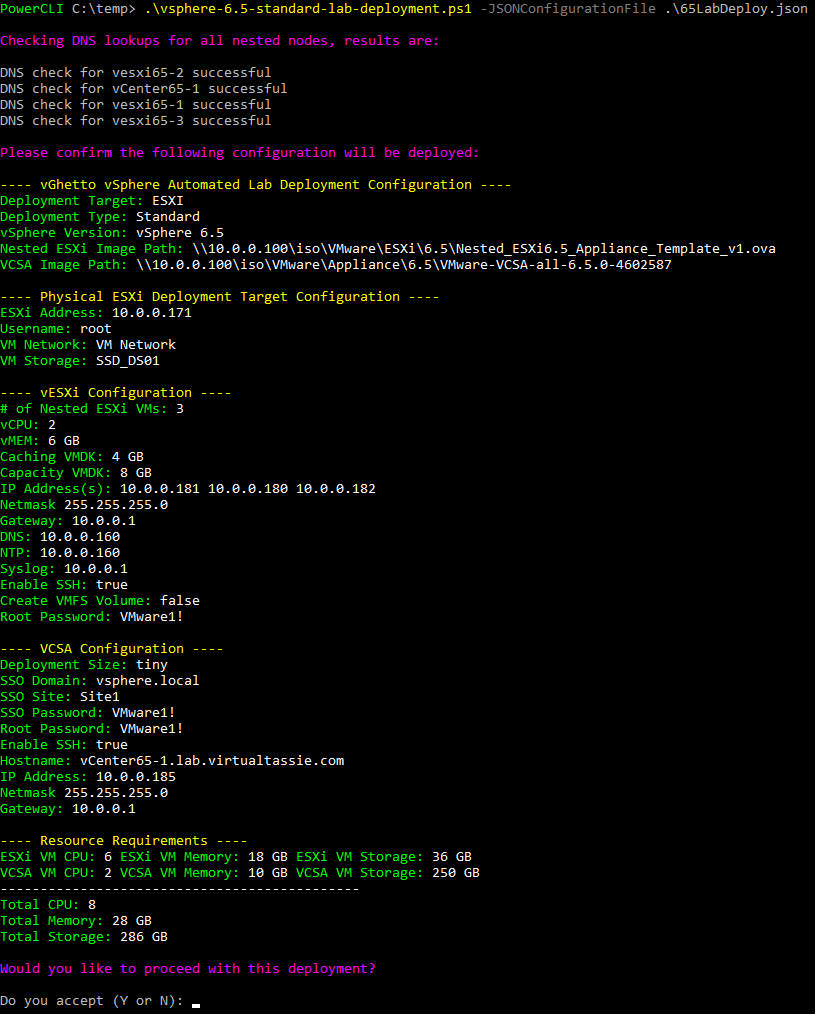Click 'Please confirm the following configuration' message
This screenshot has width=815, height=1014.
click(239, 153)
